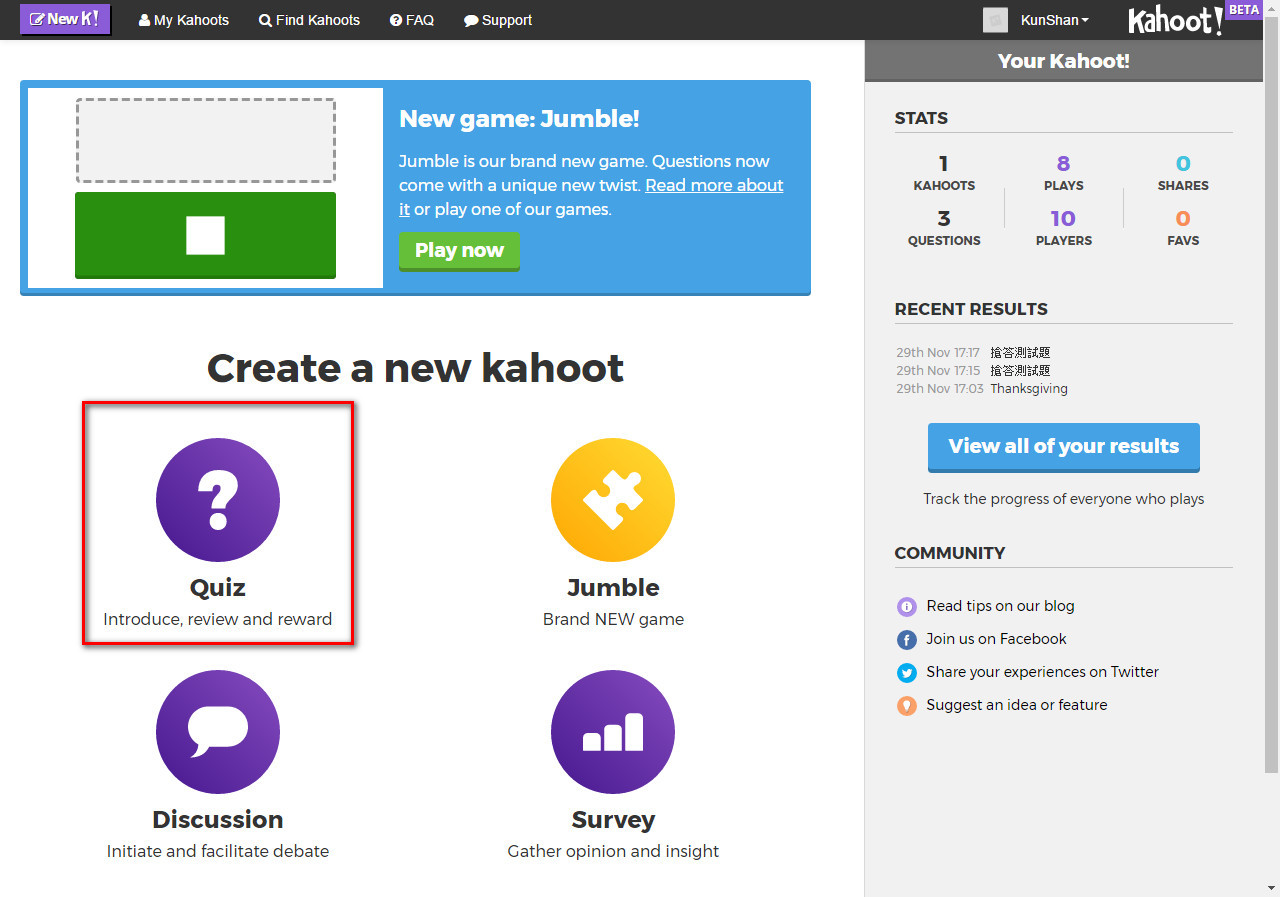The width and height of the screenshot is (1280, 897).
Task: Click the Facebook icon in Community section
Action: (x=906, y=639)
